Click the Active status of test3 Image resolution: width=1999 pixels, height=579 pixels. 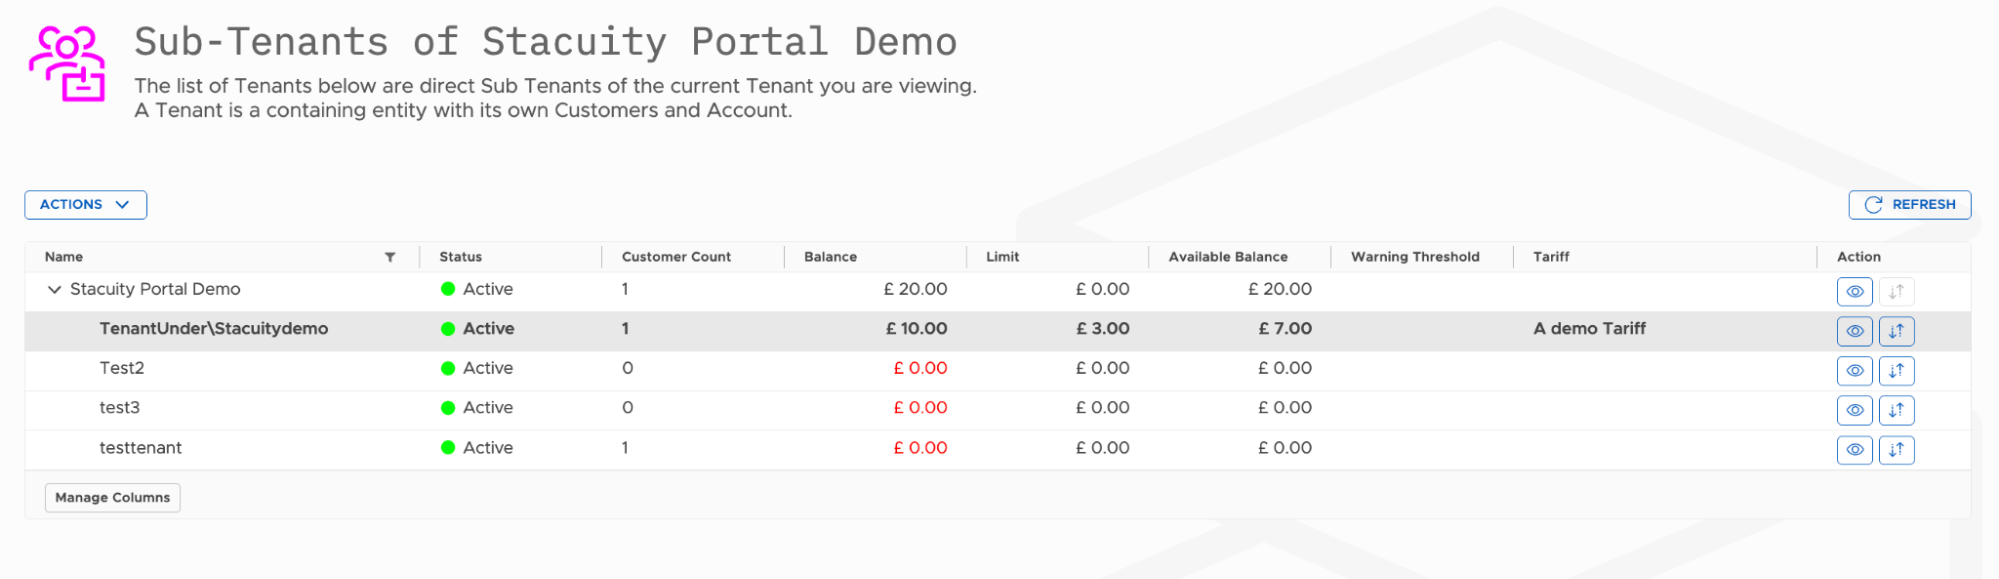[x=477, y=408]
